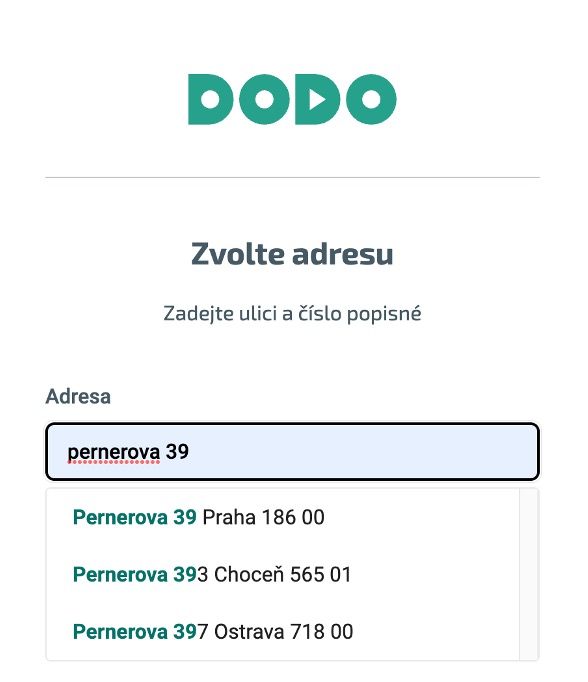Select suggestion Pernerova 39 Praha 186 00
588x682 pixels.
tap(283, 518)
